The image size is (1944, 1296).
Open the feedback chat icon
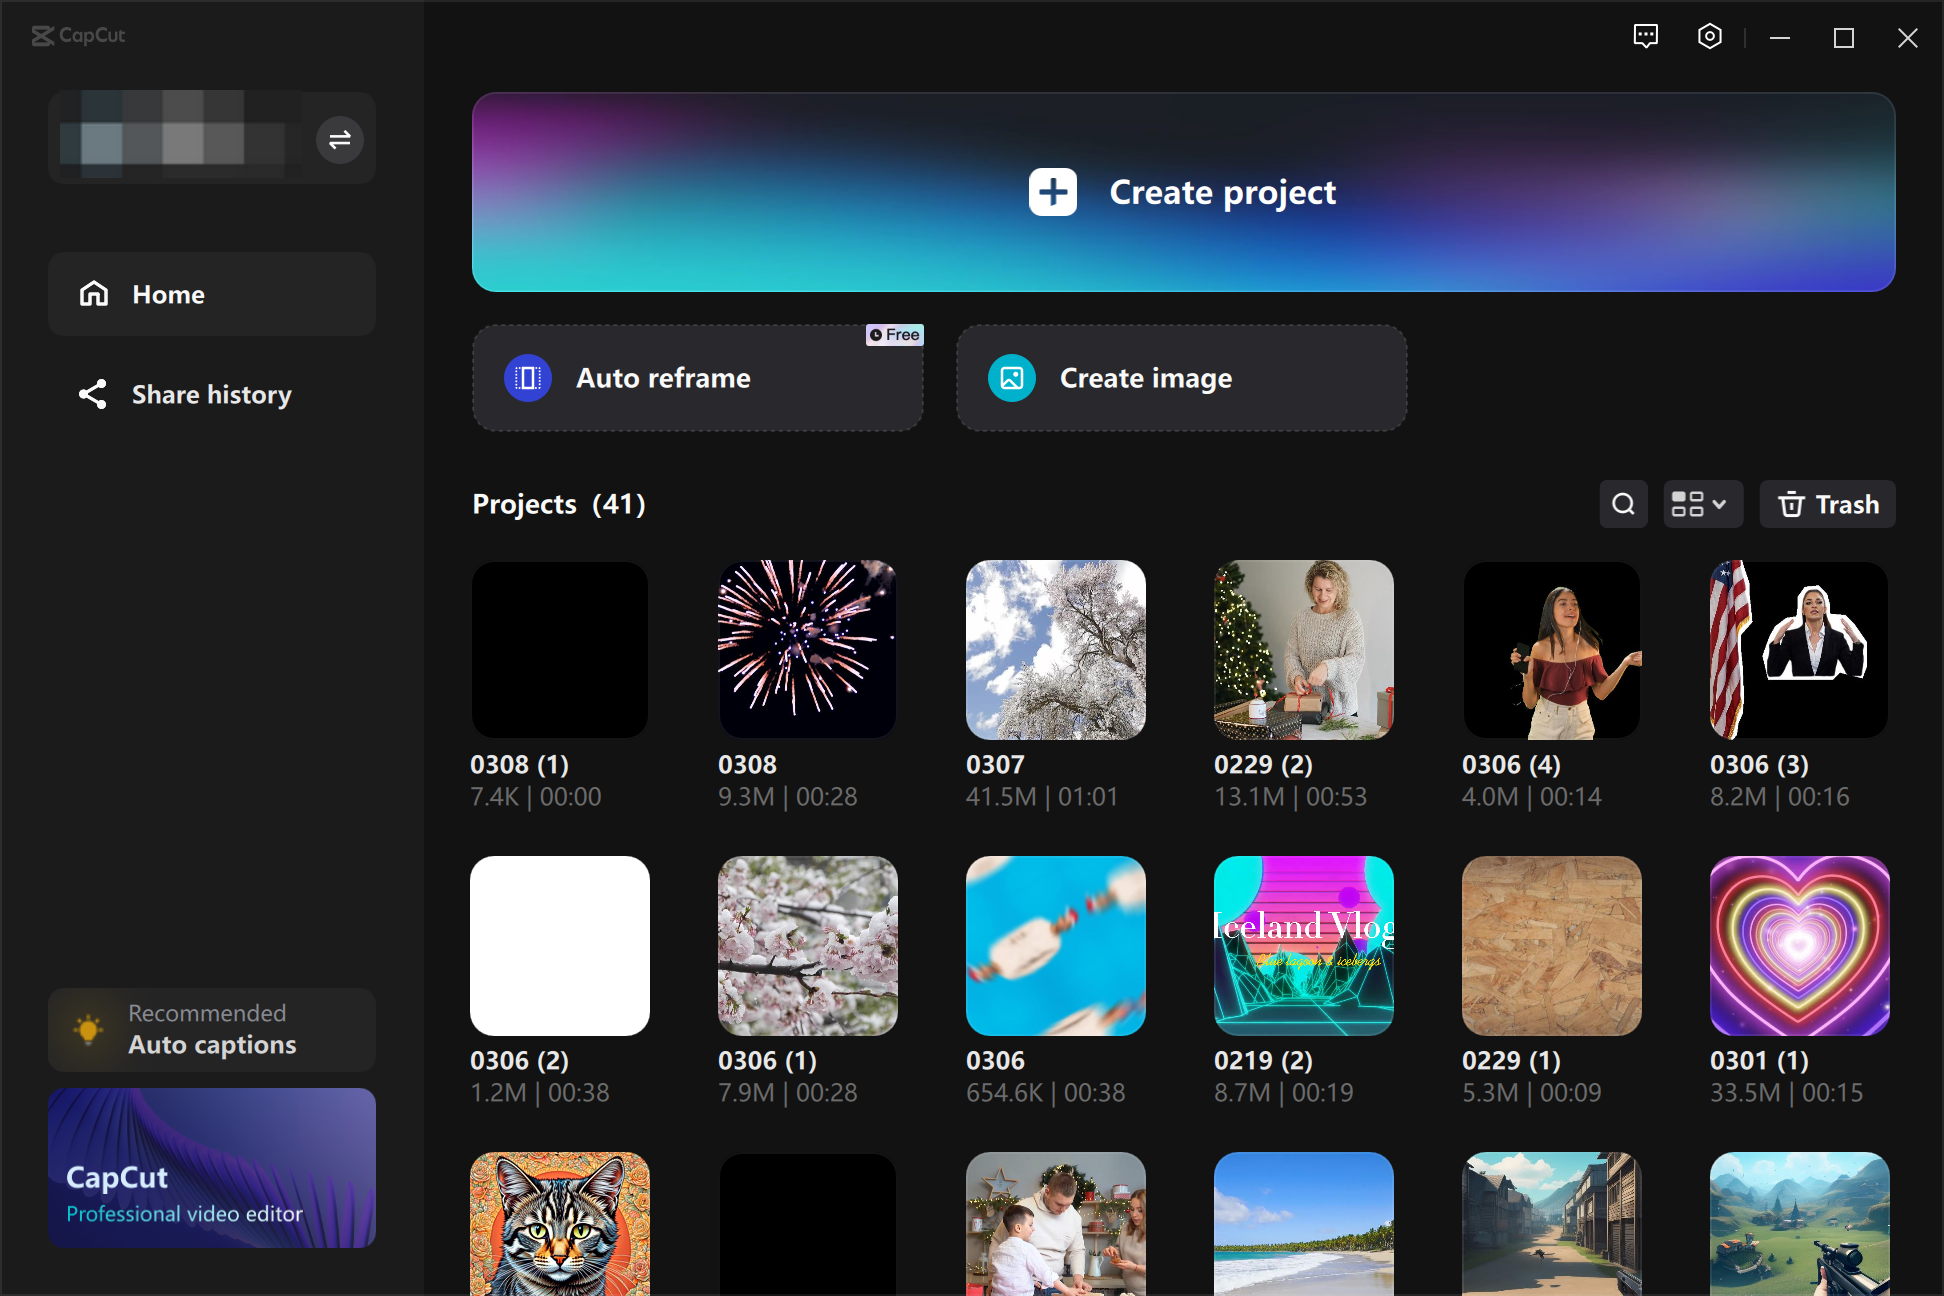1645,37
